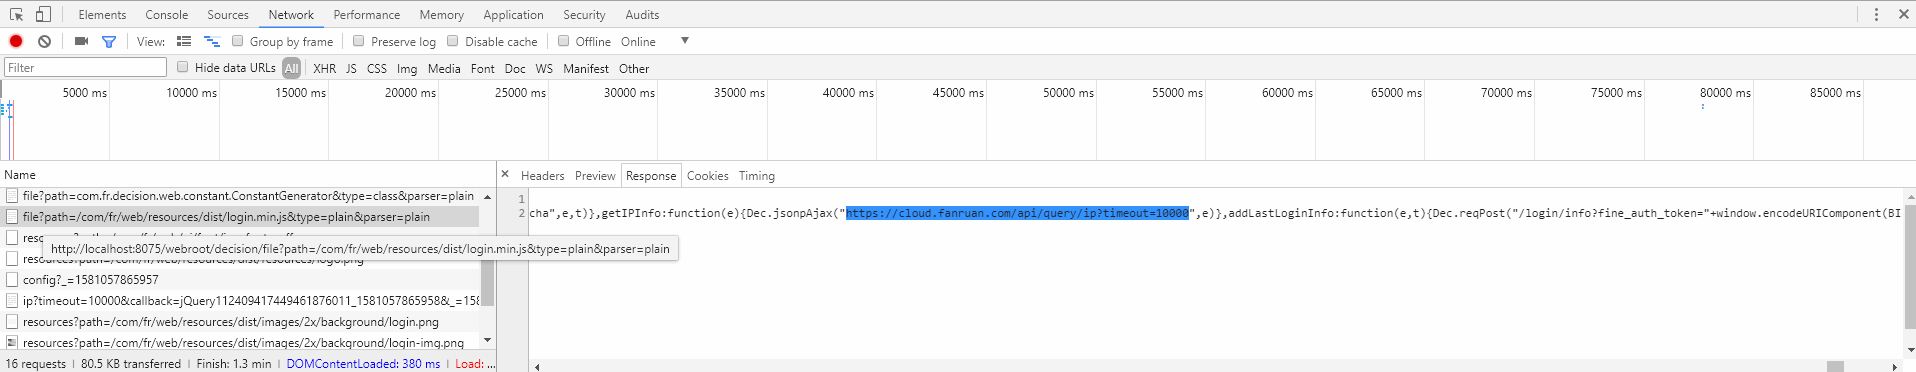This screenshot has height=372, width=1916.
Task: Enable Disable cache checkbox
Action: click(452, 41)
